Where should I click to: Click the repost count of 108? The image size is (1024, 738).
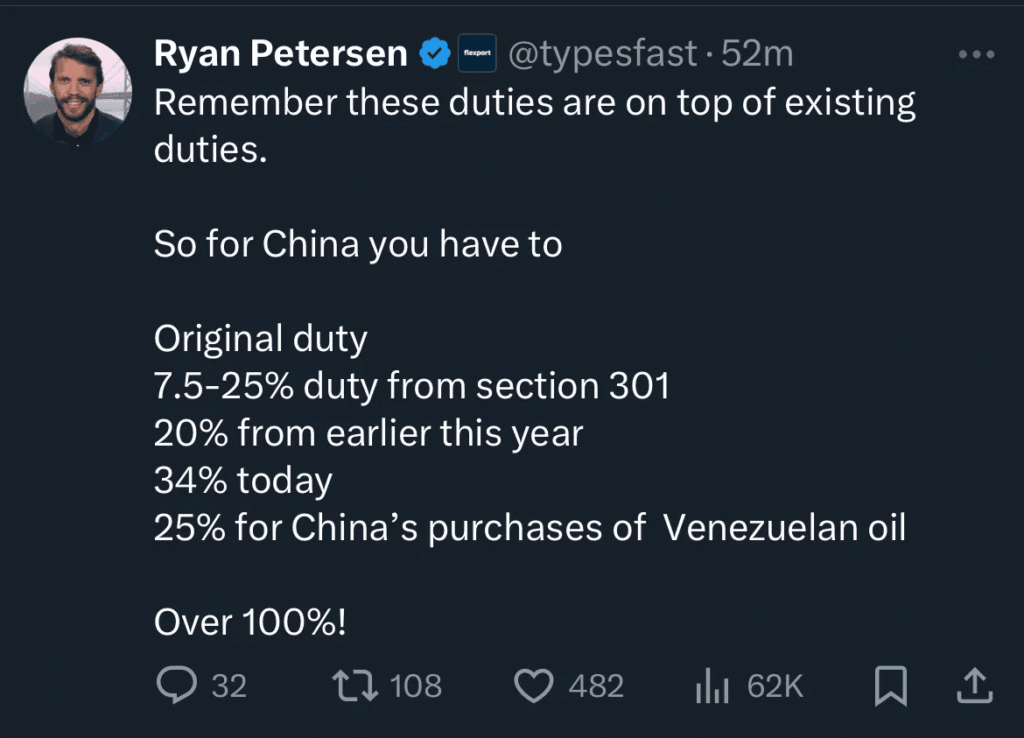coord(415,686)
